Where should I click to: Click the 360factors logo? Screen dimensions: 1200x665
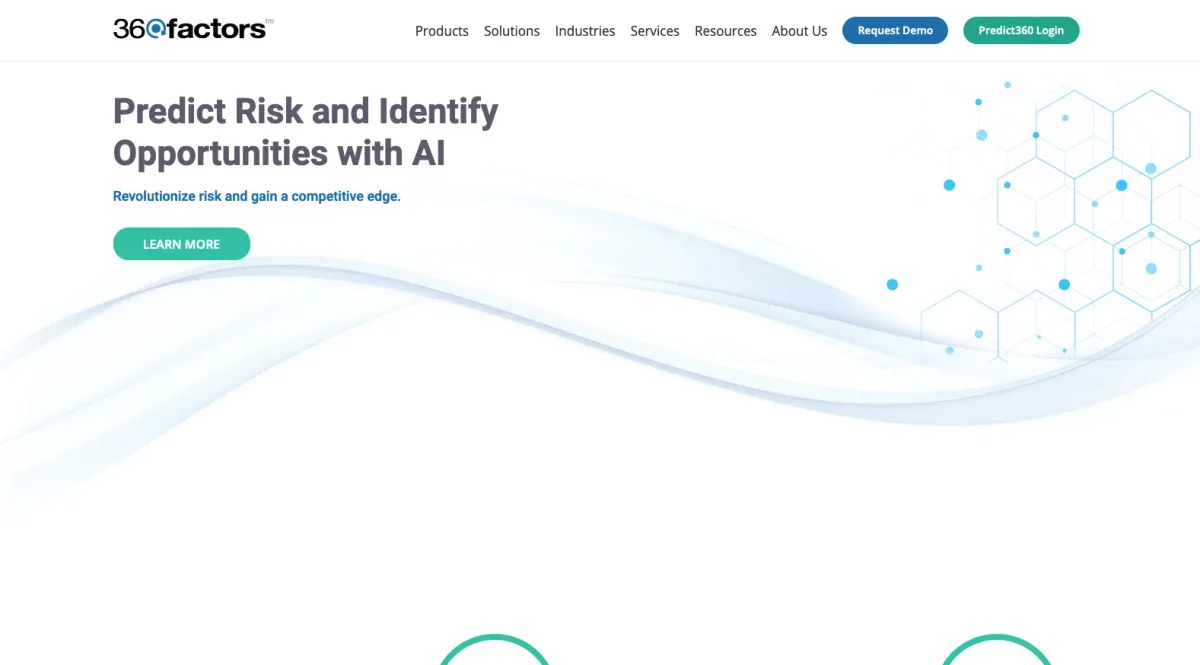point(193,29)
